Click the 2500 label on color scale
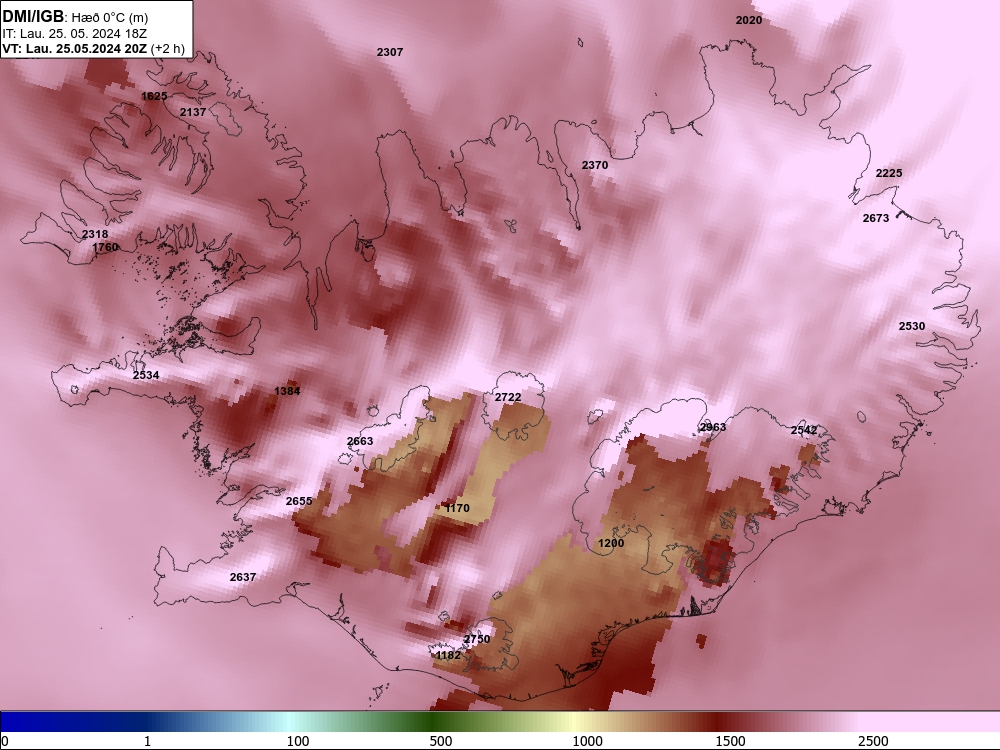The width and height of the screenshot is (1000, 750). tap(873, 741)
